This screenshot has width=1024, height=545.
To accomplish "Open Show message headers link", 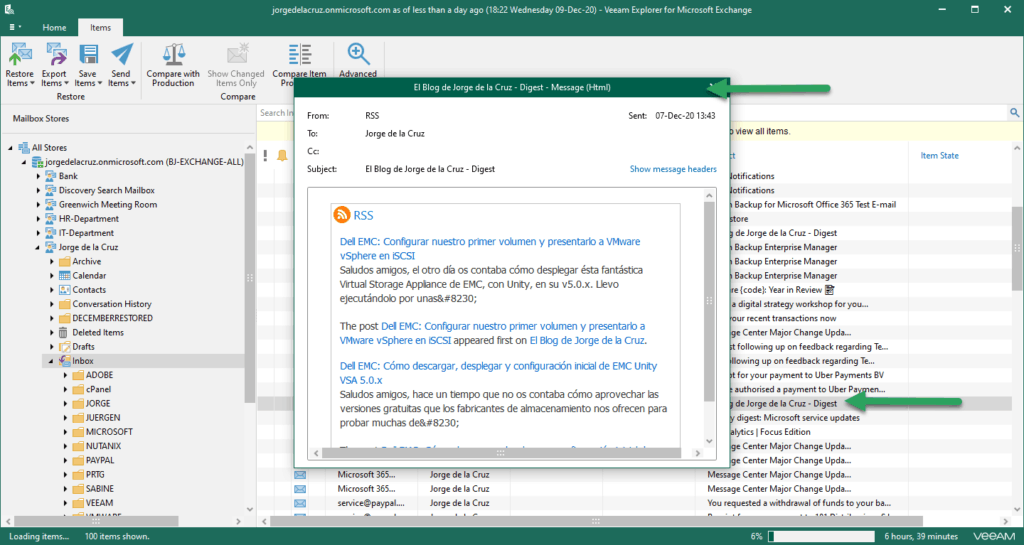I will [673, 169].
